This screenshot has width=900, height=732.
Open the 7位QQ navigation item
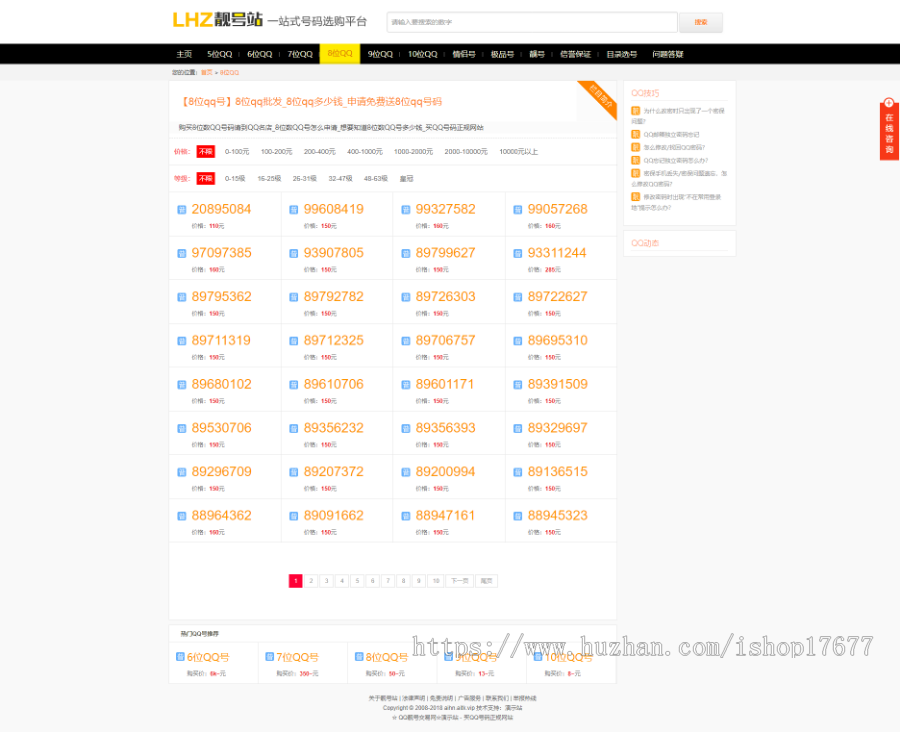pyautogui.click(x=300, y=54)
